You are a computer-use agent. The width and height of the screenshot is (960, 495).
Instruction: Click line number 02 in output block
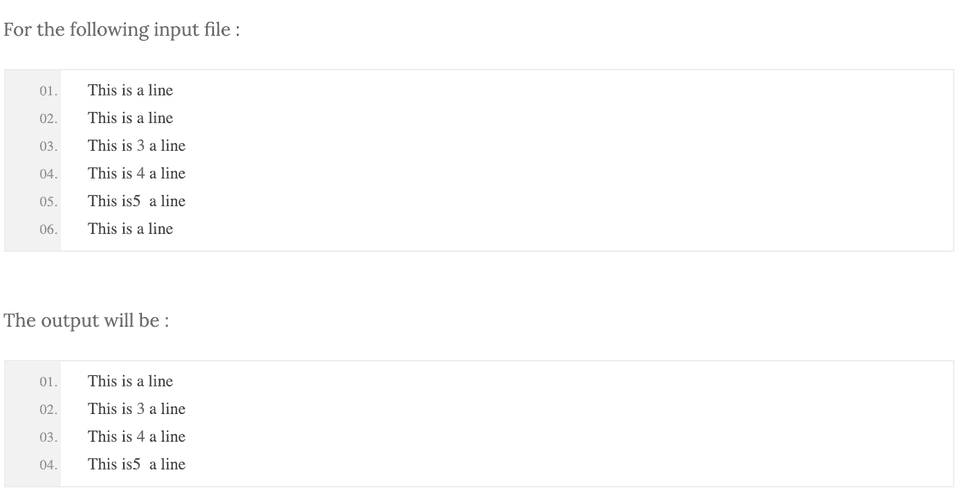[x=48, y=410]
